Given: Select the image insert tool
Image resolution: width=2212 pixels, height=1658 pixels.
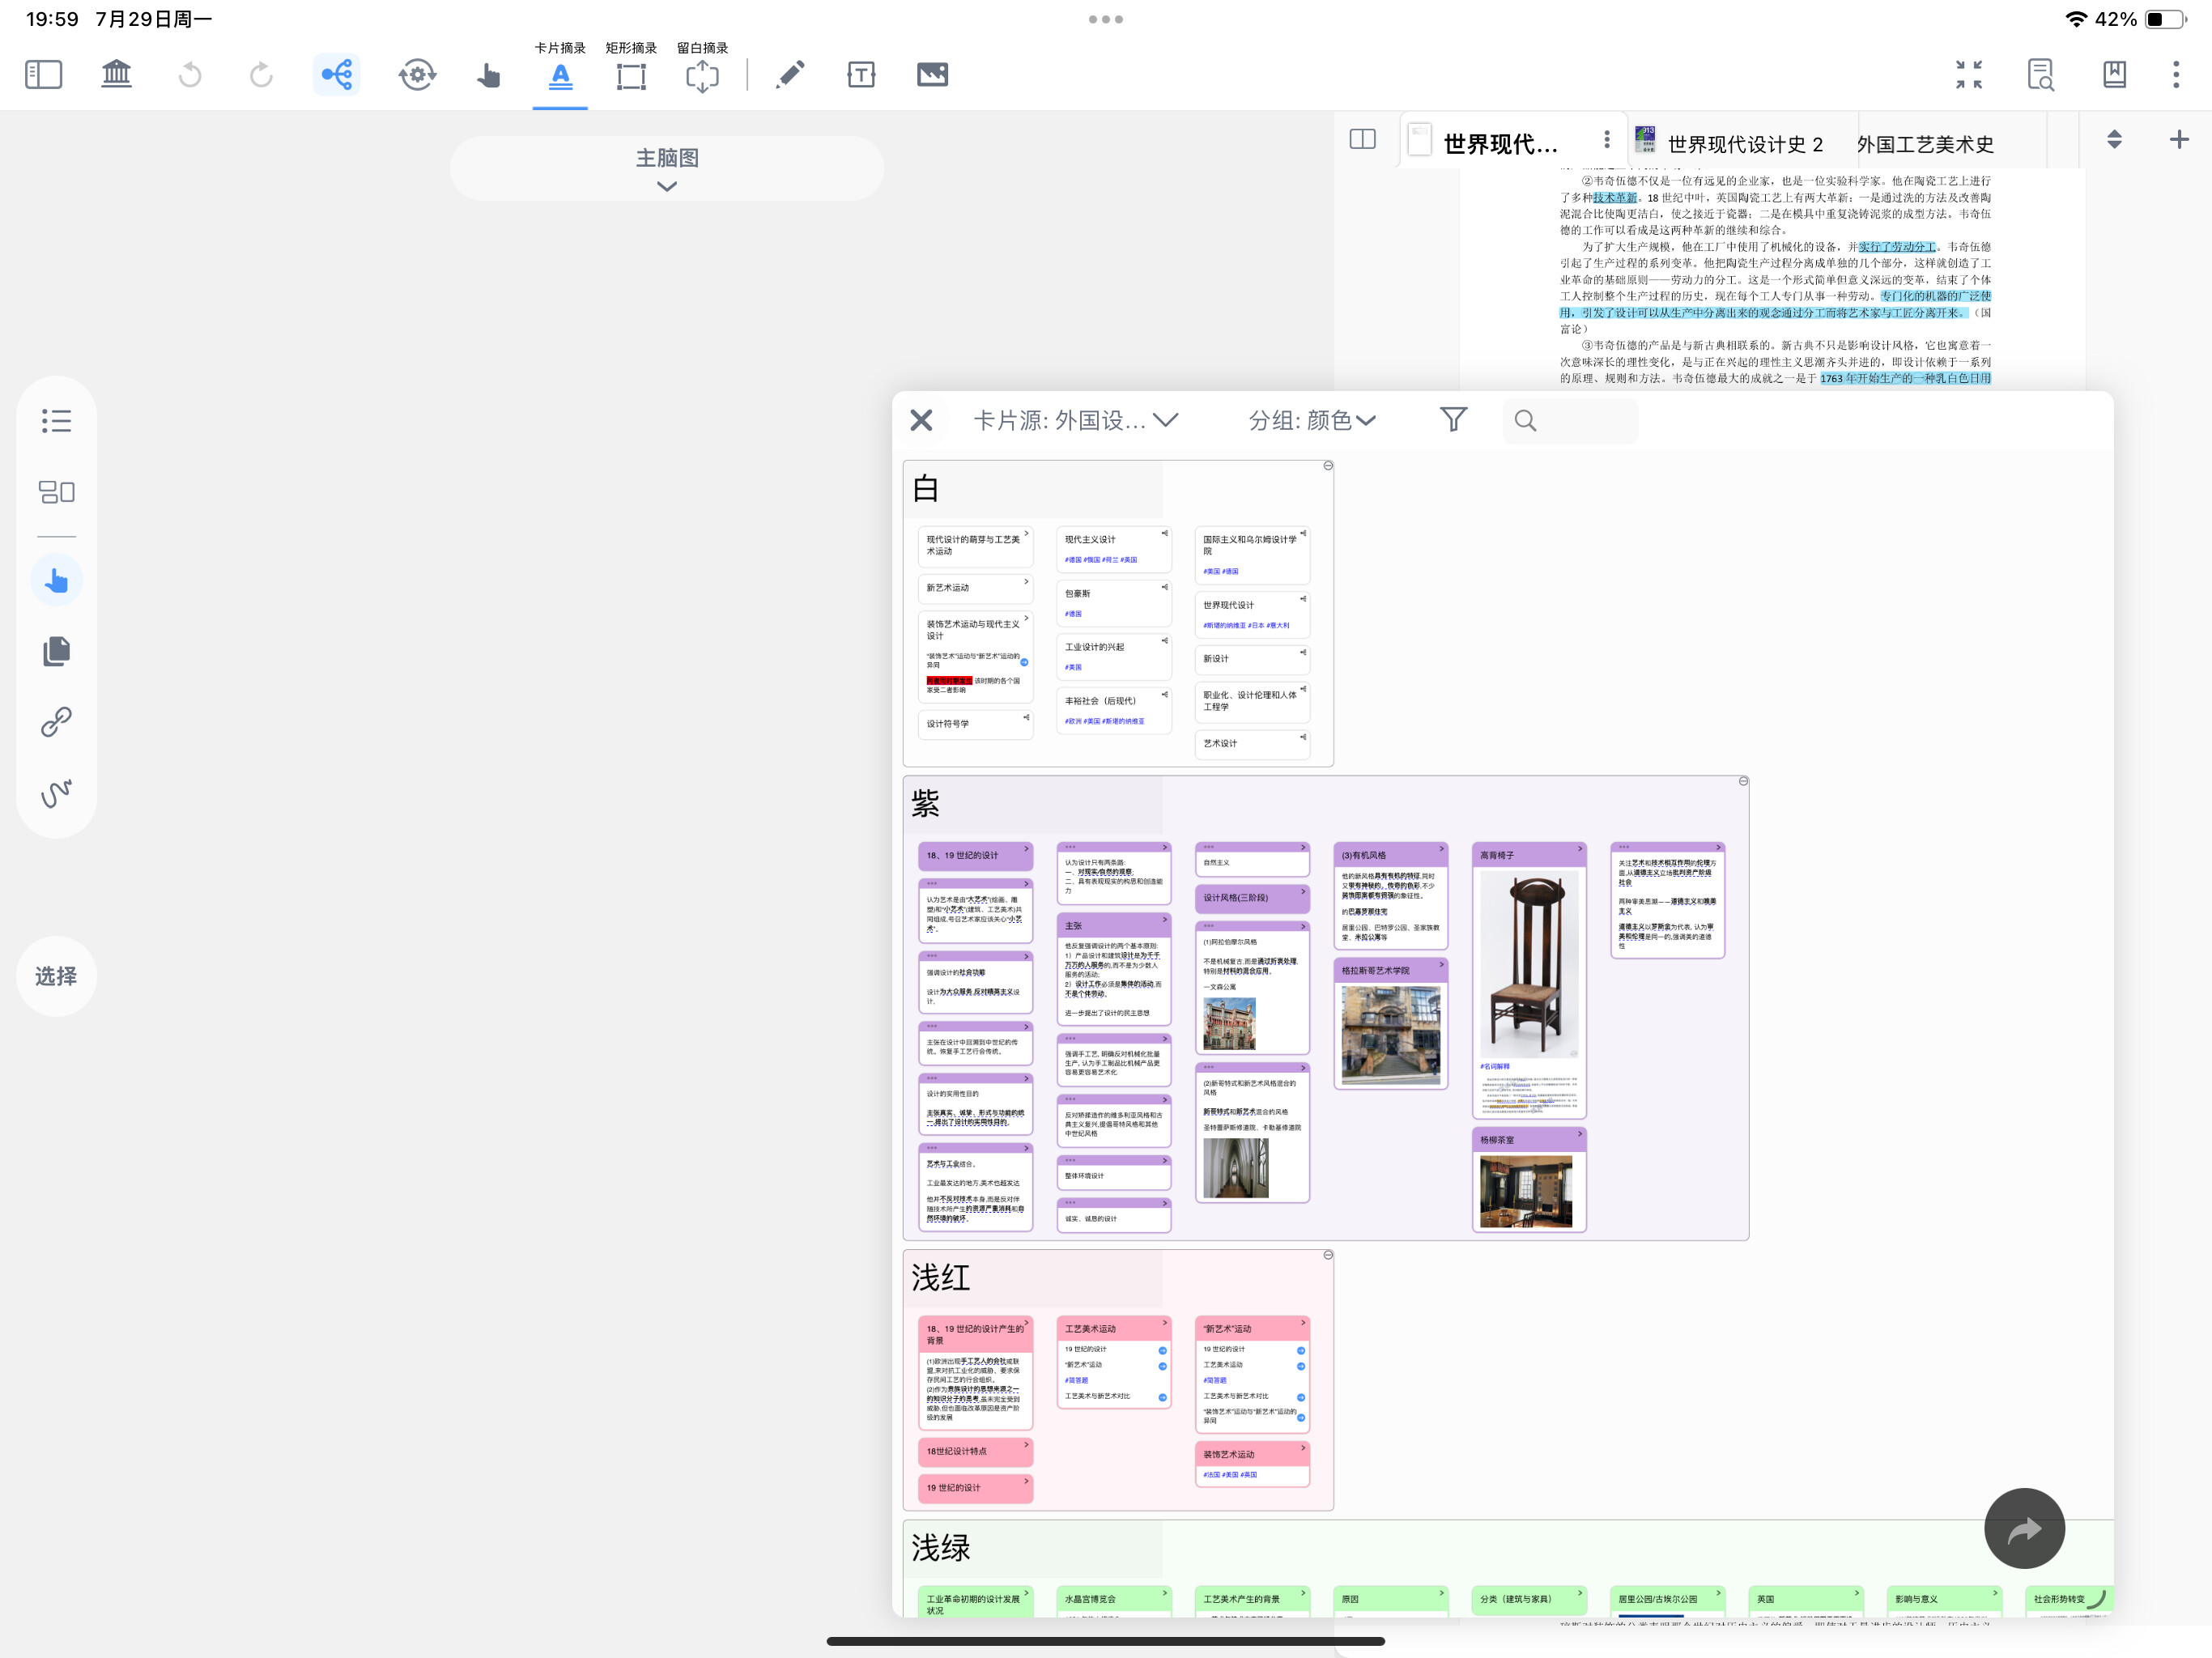Looking at the screenshot, I should 932,75.
